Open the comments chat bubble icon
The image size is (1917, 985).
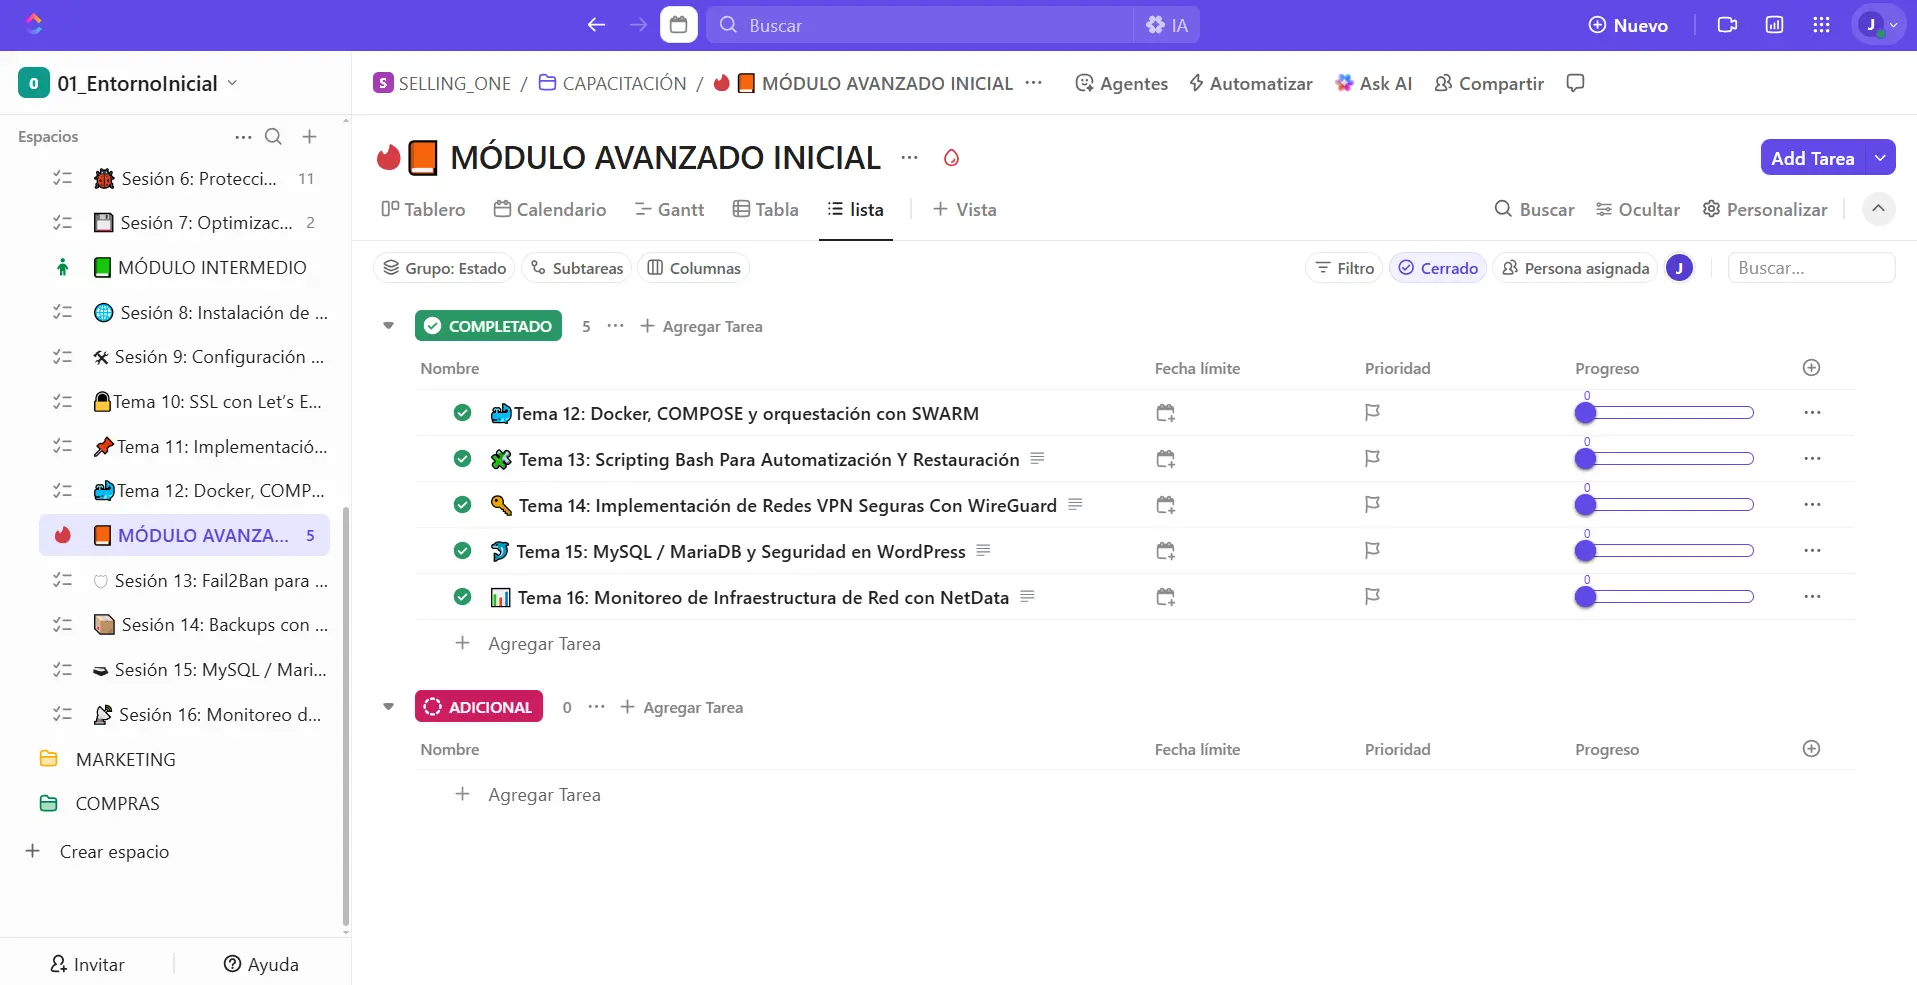[x=1575, y=83]
